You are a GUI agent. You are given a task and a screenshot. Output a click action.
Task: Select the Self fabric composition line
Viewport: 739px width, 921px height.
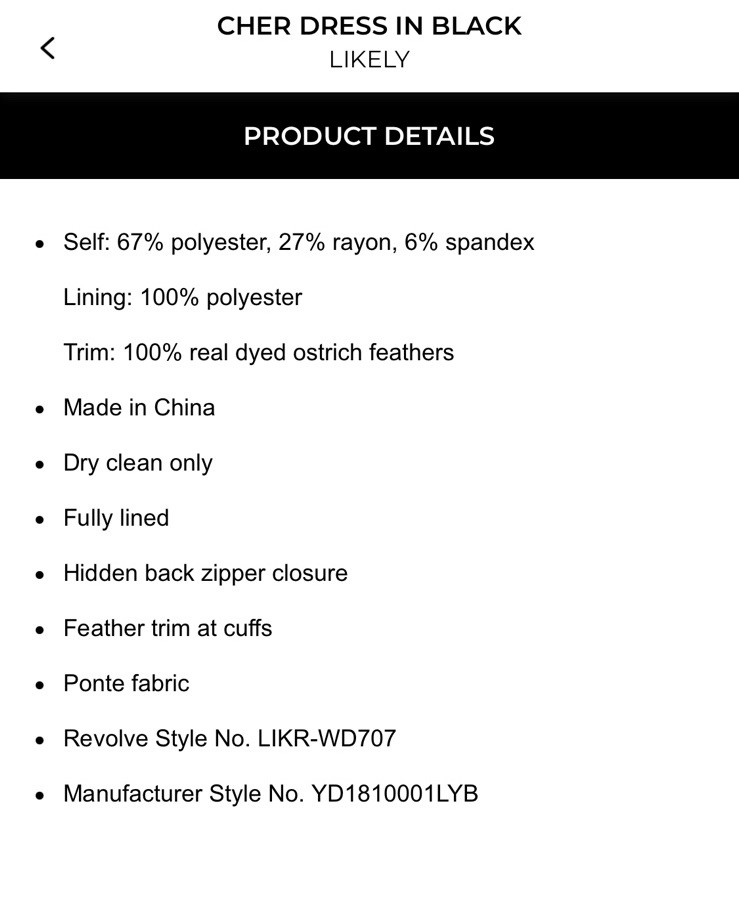[x=298, y=242]
